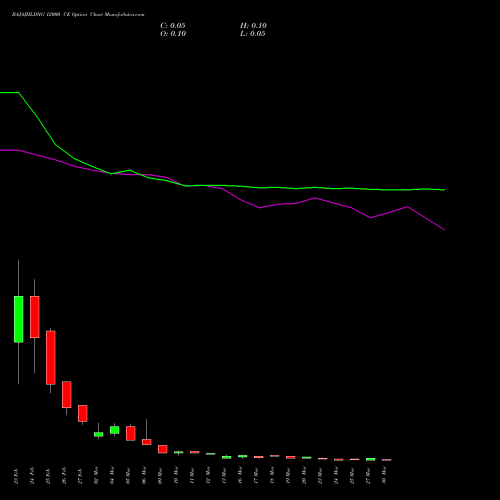Click the '09 Mar' date axis label

click(x=160, y=475)
